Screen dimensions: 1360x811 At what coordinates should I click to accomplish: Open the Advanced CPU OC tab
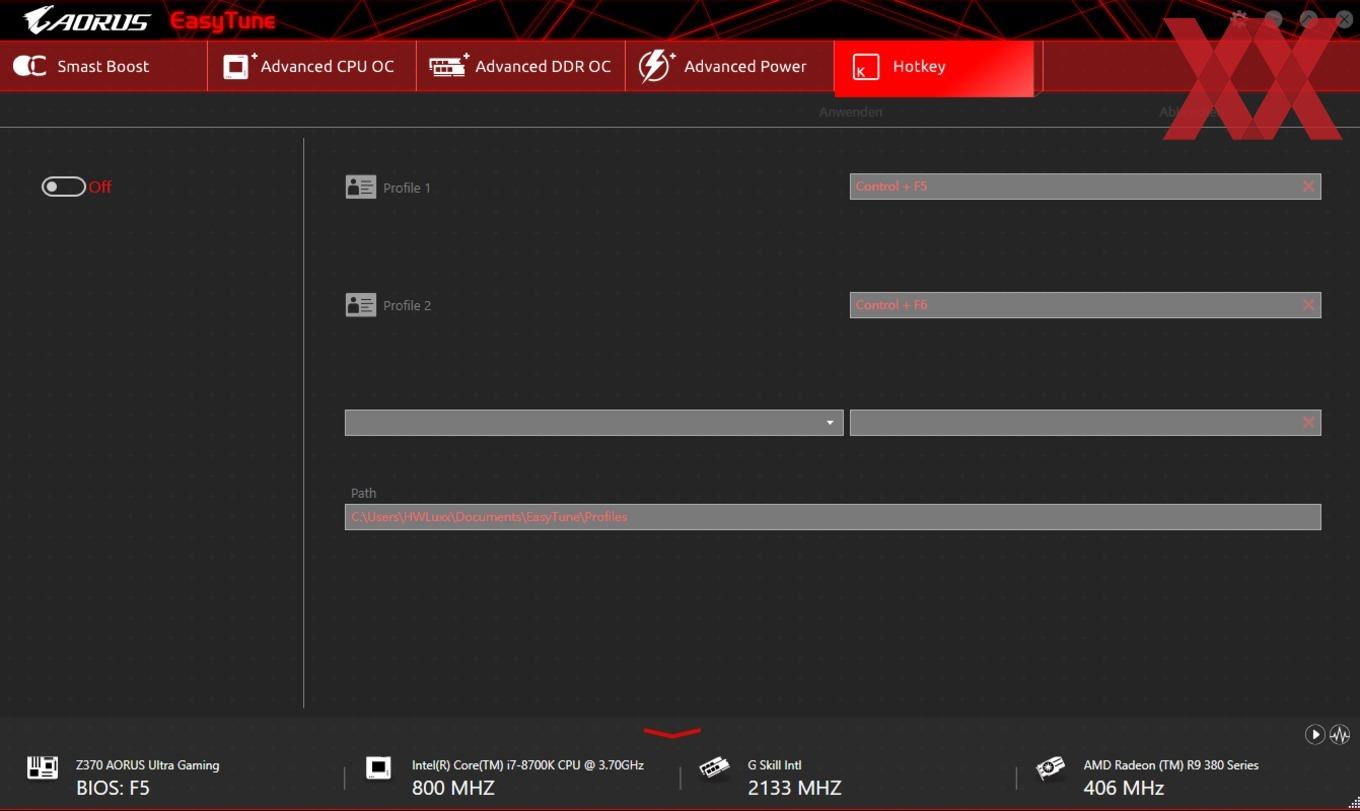tap(312, 66)
